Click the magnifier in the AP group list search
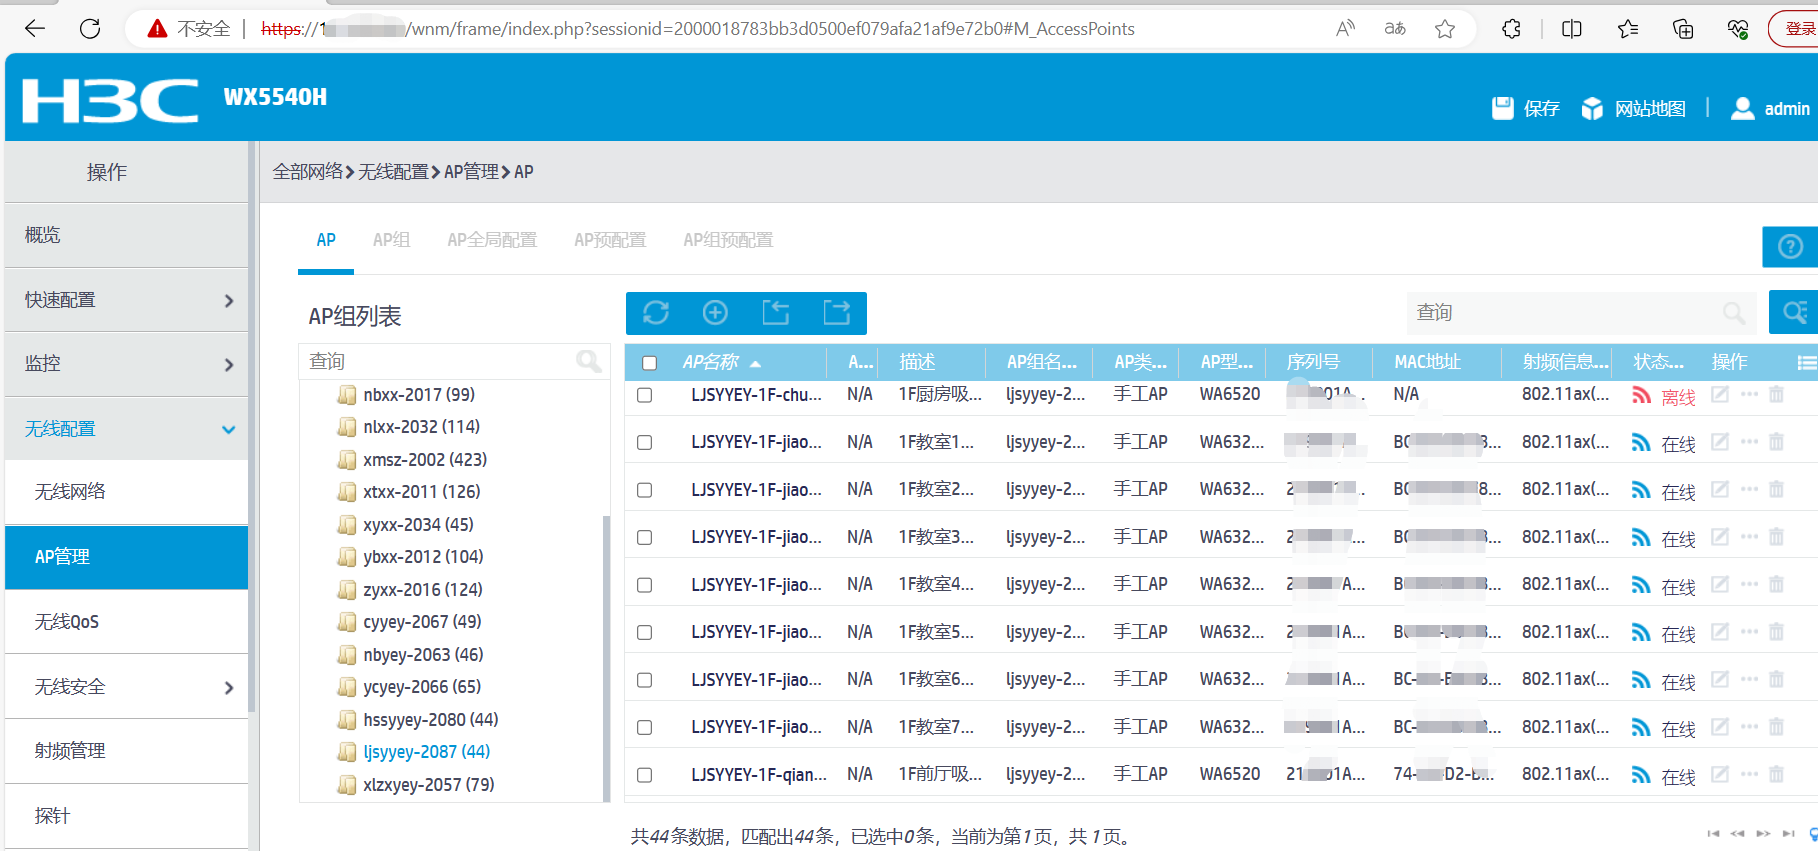Image resolution: width=1818 pixels, height=851 pixels. 589,361
